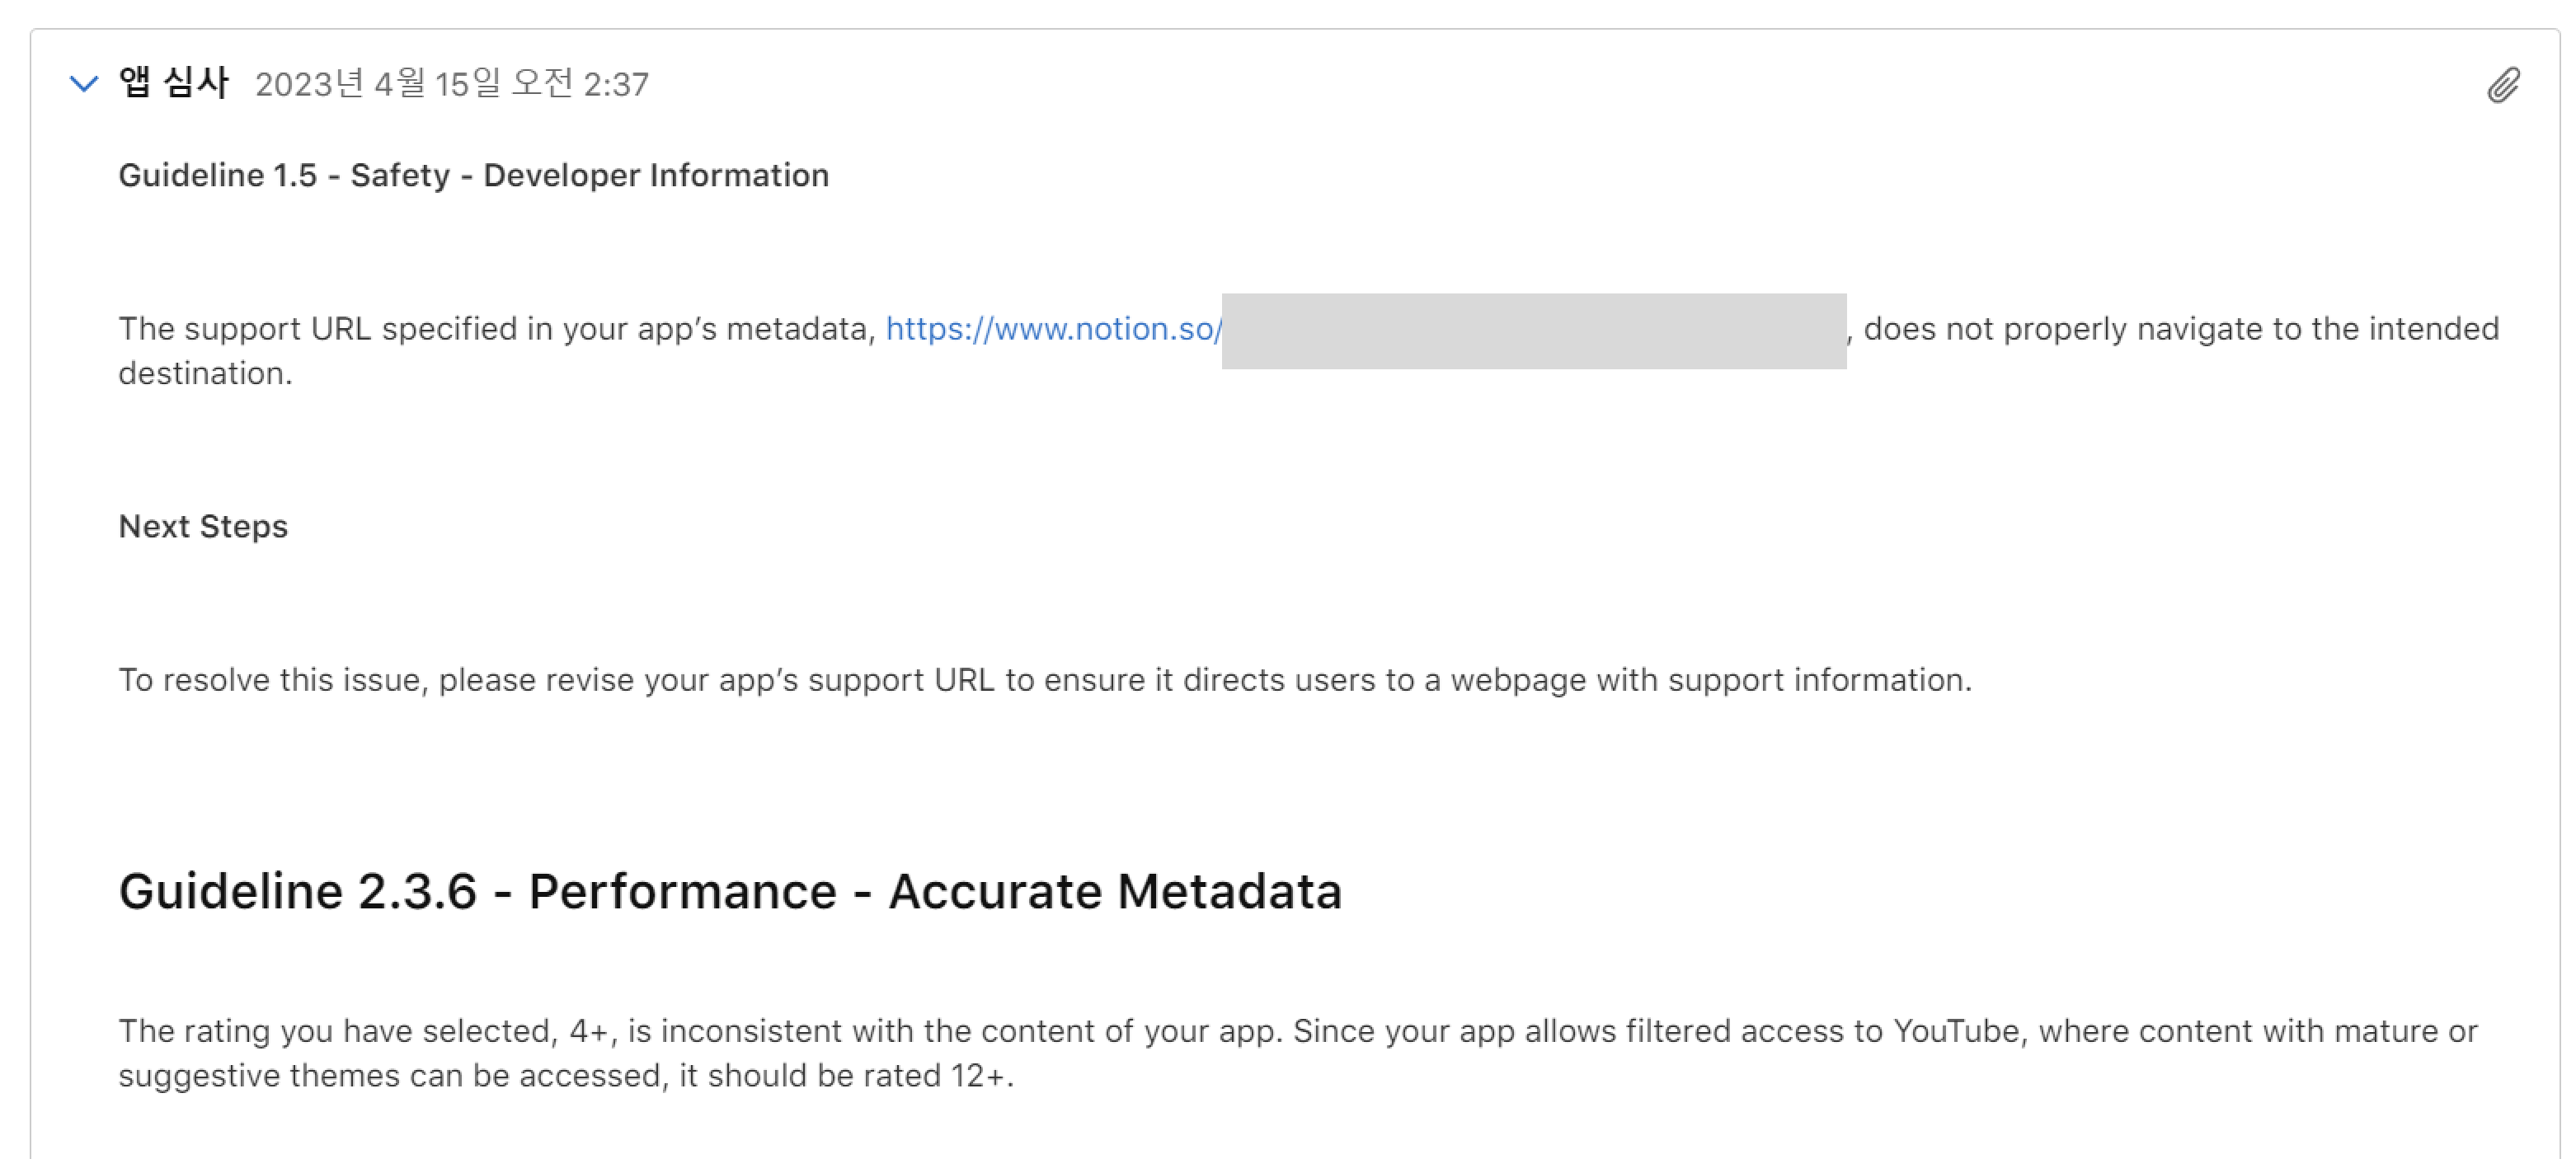Click the word 'Performance' in the large heading
This screenshot has height=1159, width=2576.
[x=682, y=891]
